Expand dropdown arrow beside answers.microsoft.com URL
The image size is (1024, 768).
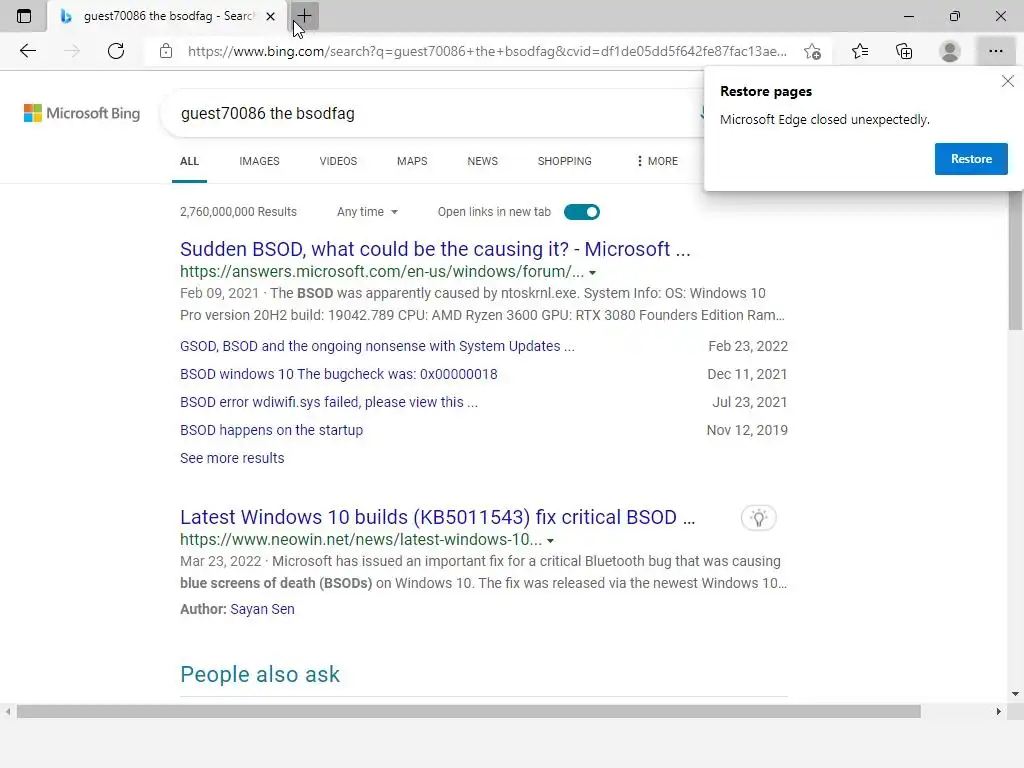(592, 273)
